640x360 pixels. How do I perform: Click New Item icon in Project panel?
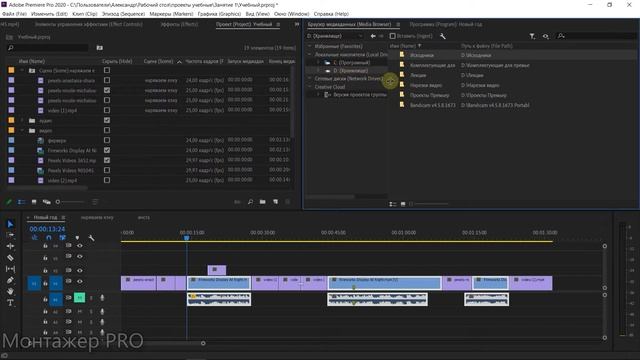click(x=276, y=202)
